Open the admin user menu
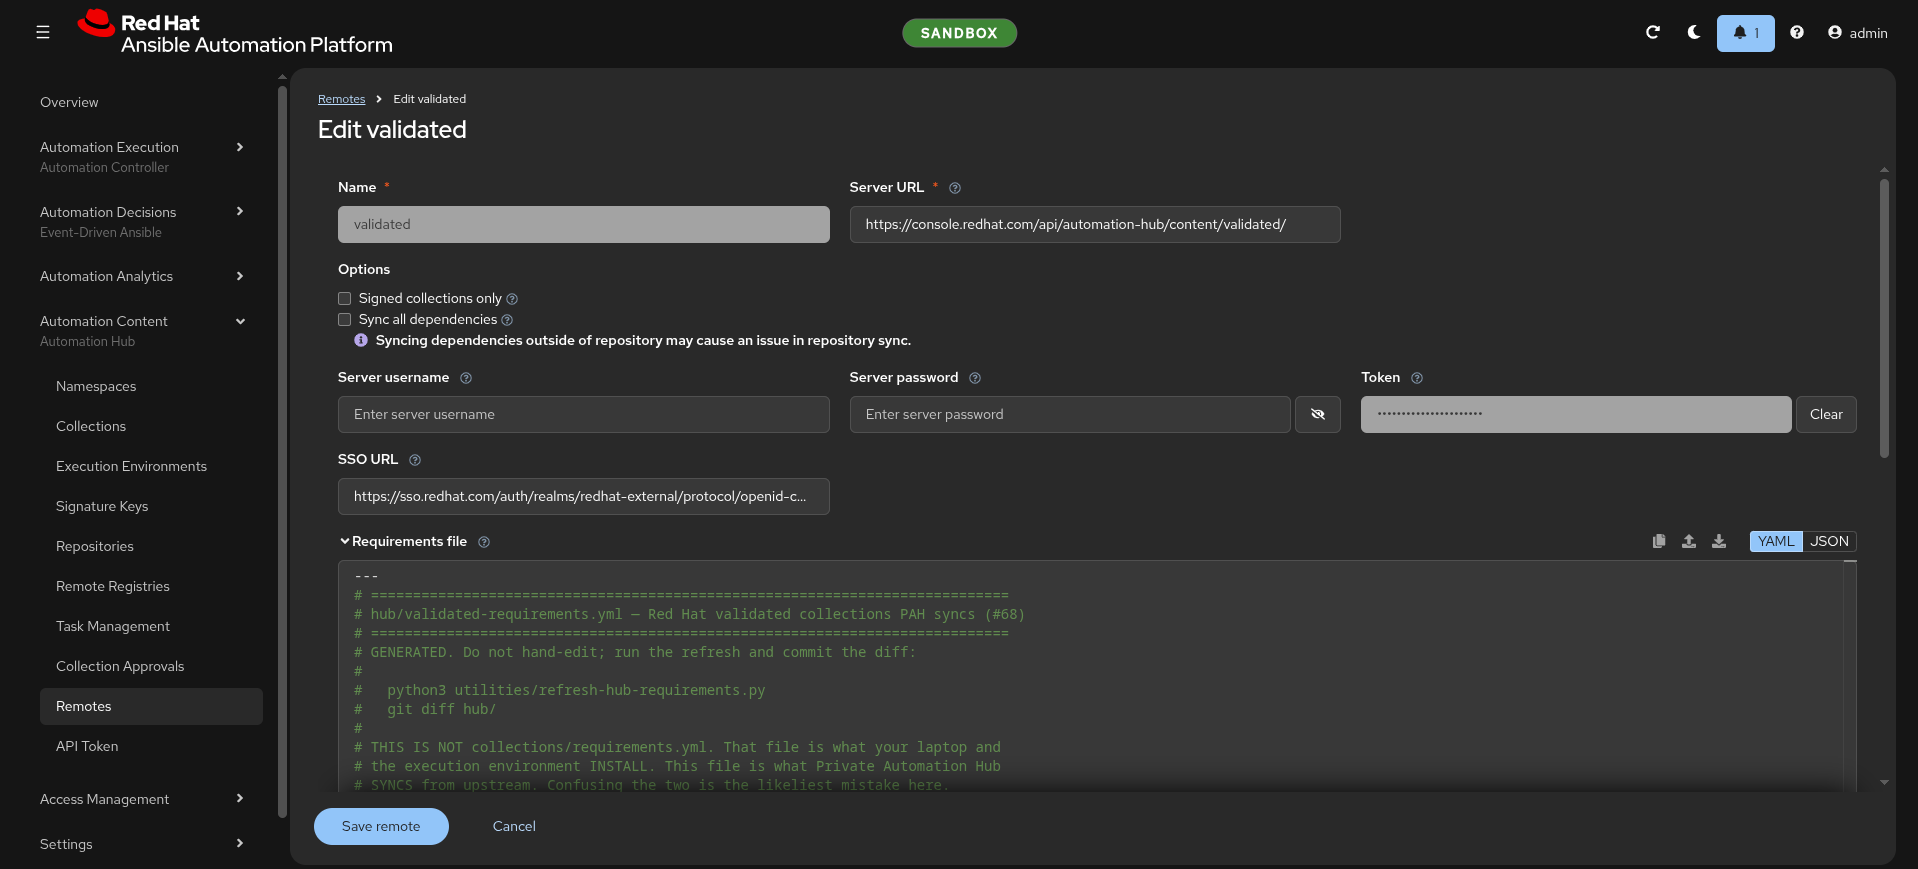Viewport: 1918px width, 869px height. pyautogui.click(x=1858, y=33)
